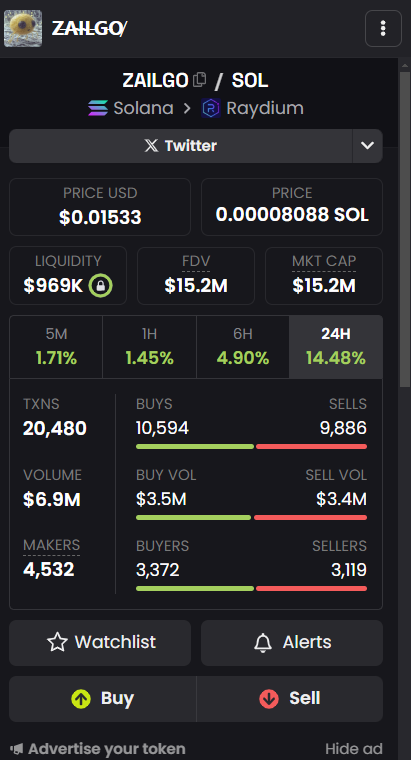Click the TXNS 20,480 value
Viewport: 411px width, 760px height.
coord(55,428)
